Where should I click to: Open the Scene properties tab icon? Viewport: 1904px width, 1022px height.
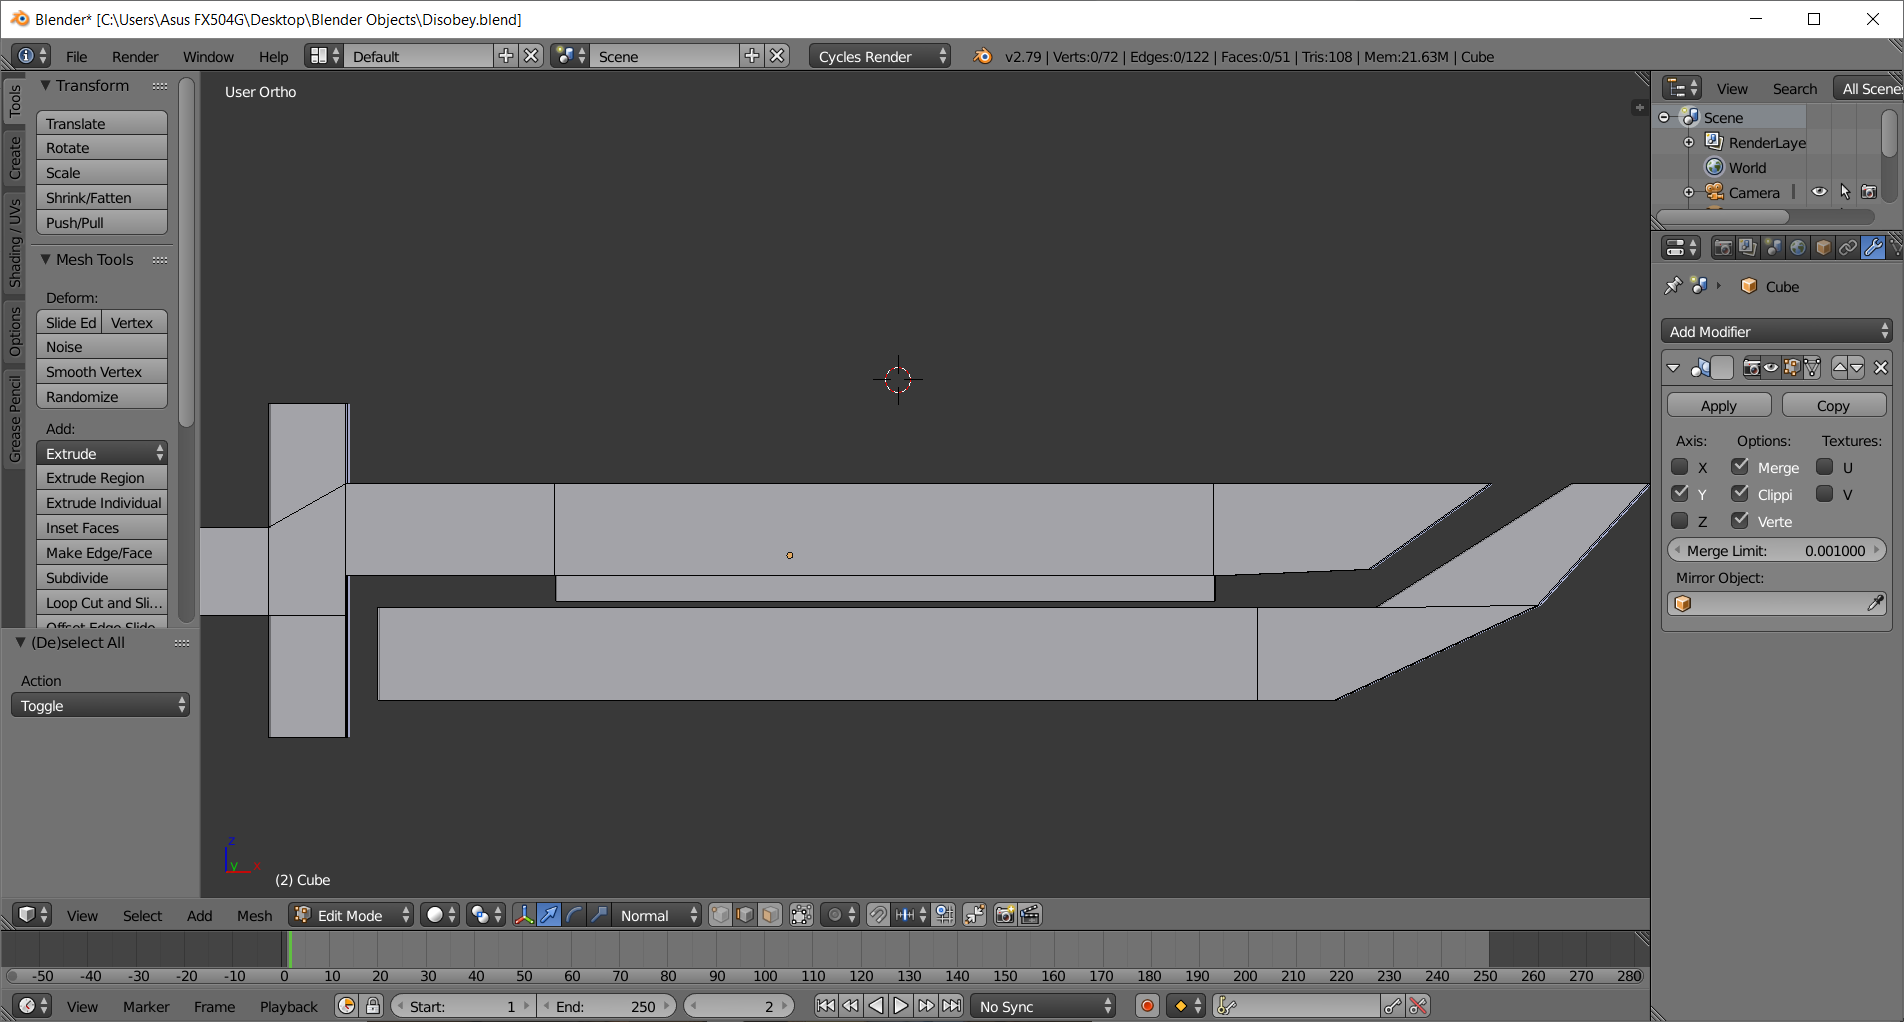tap(1772, 247)
